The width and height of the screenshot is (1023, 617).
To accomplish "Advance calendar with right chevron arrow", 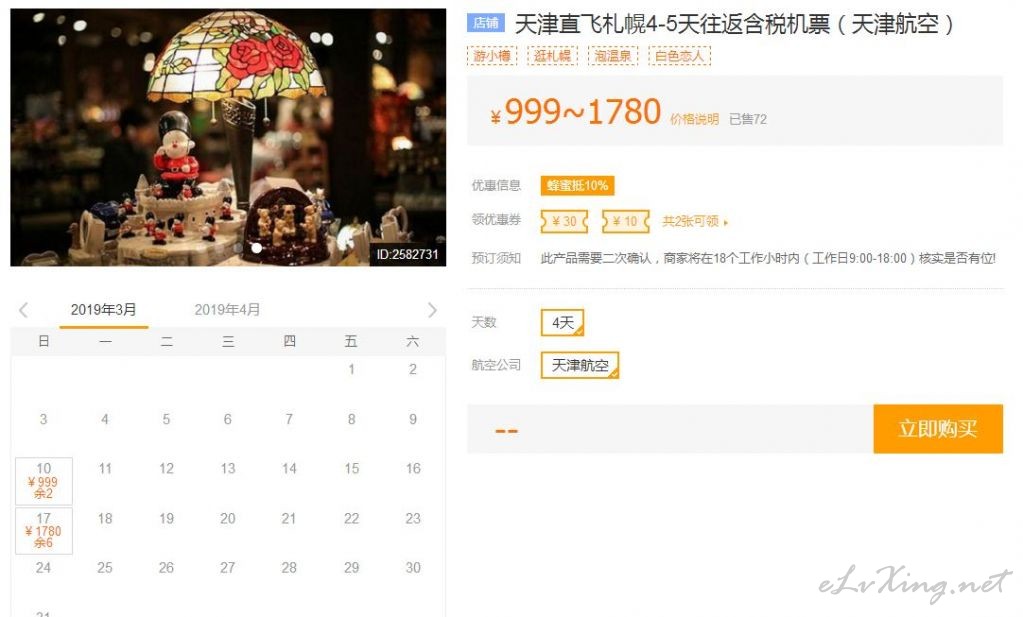I will [432, 310].
